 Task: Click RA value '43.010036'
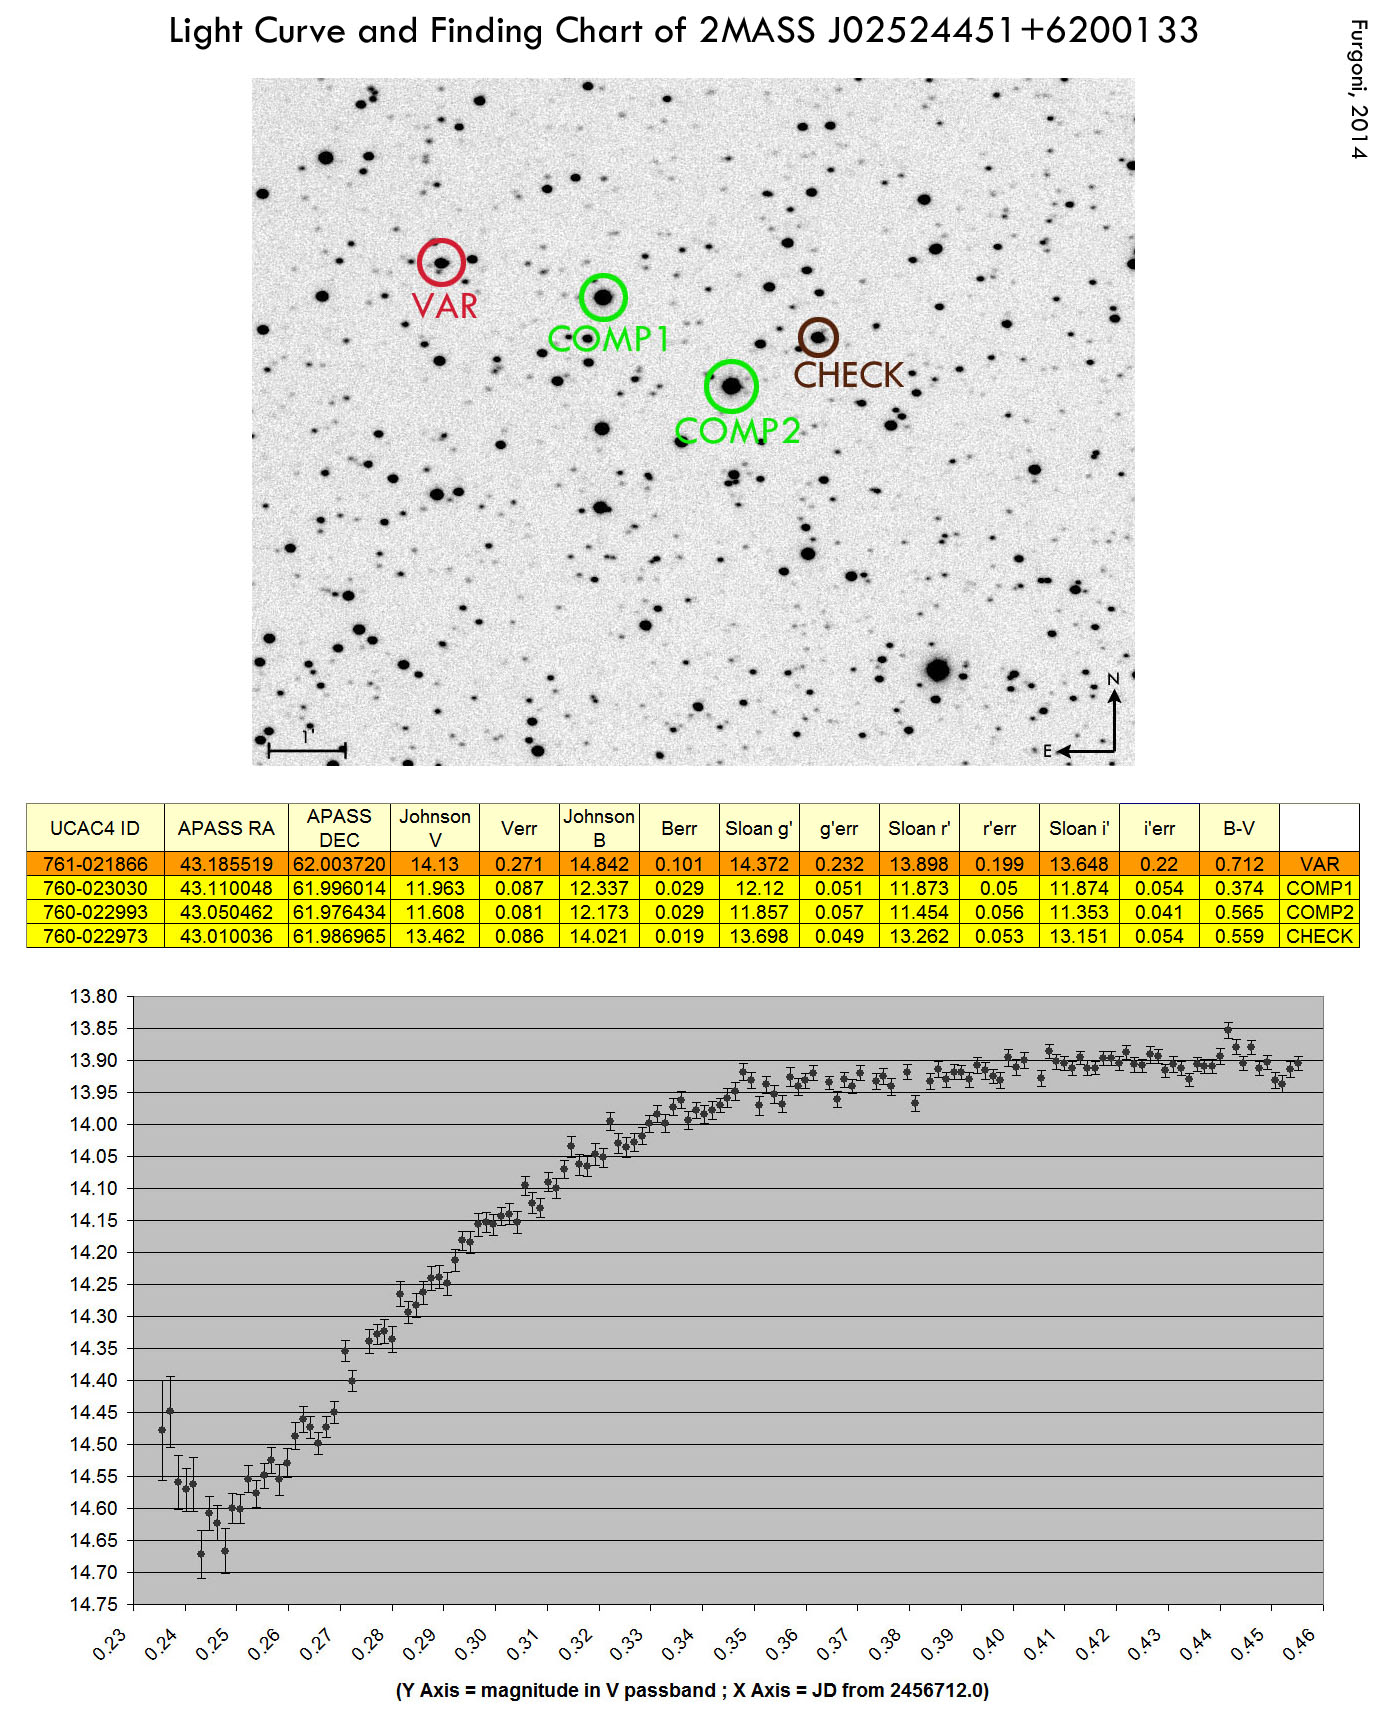pyautogui.click(x=226, y=936)
